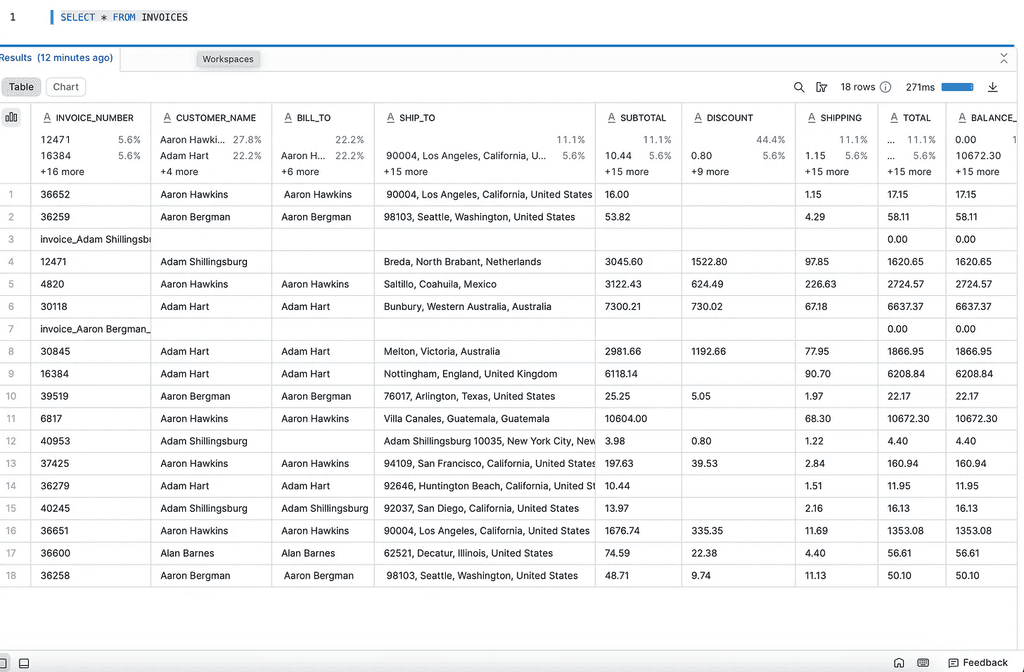This screenshot has height=672, width=1024.
Task: Collapse the results panel with the top-right chevron
Action: 1003,58
